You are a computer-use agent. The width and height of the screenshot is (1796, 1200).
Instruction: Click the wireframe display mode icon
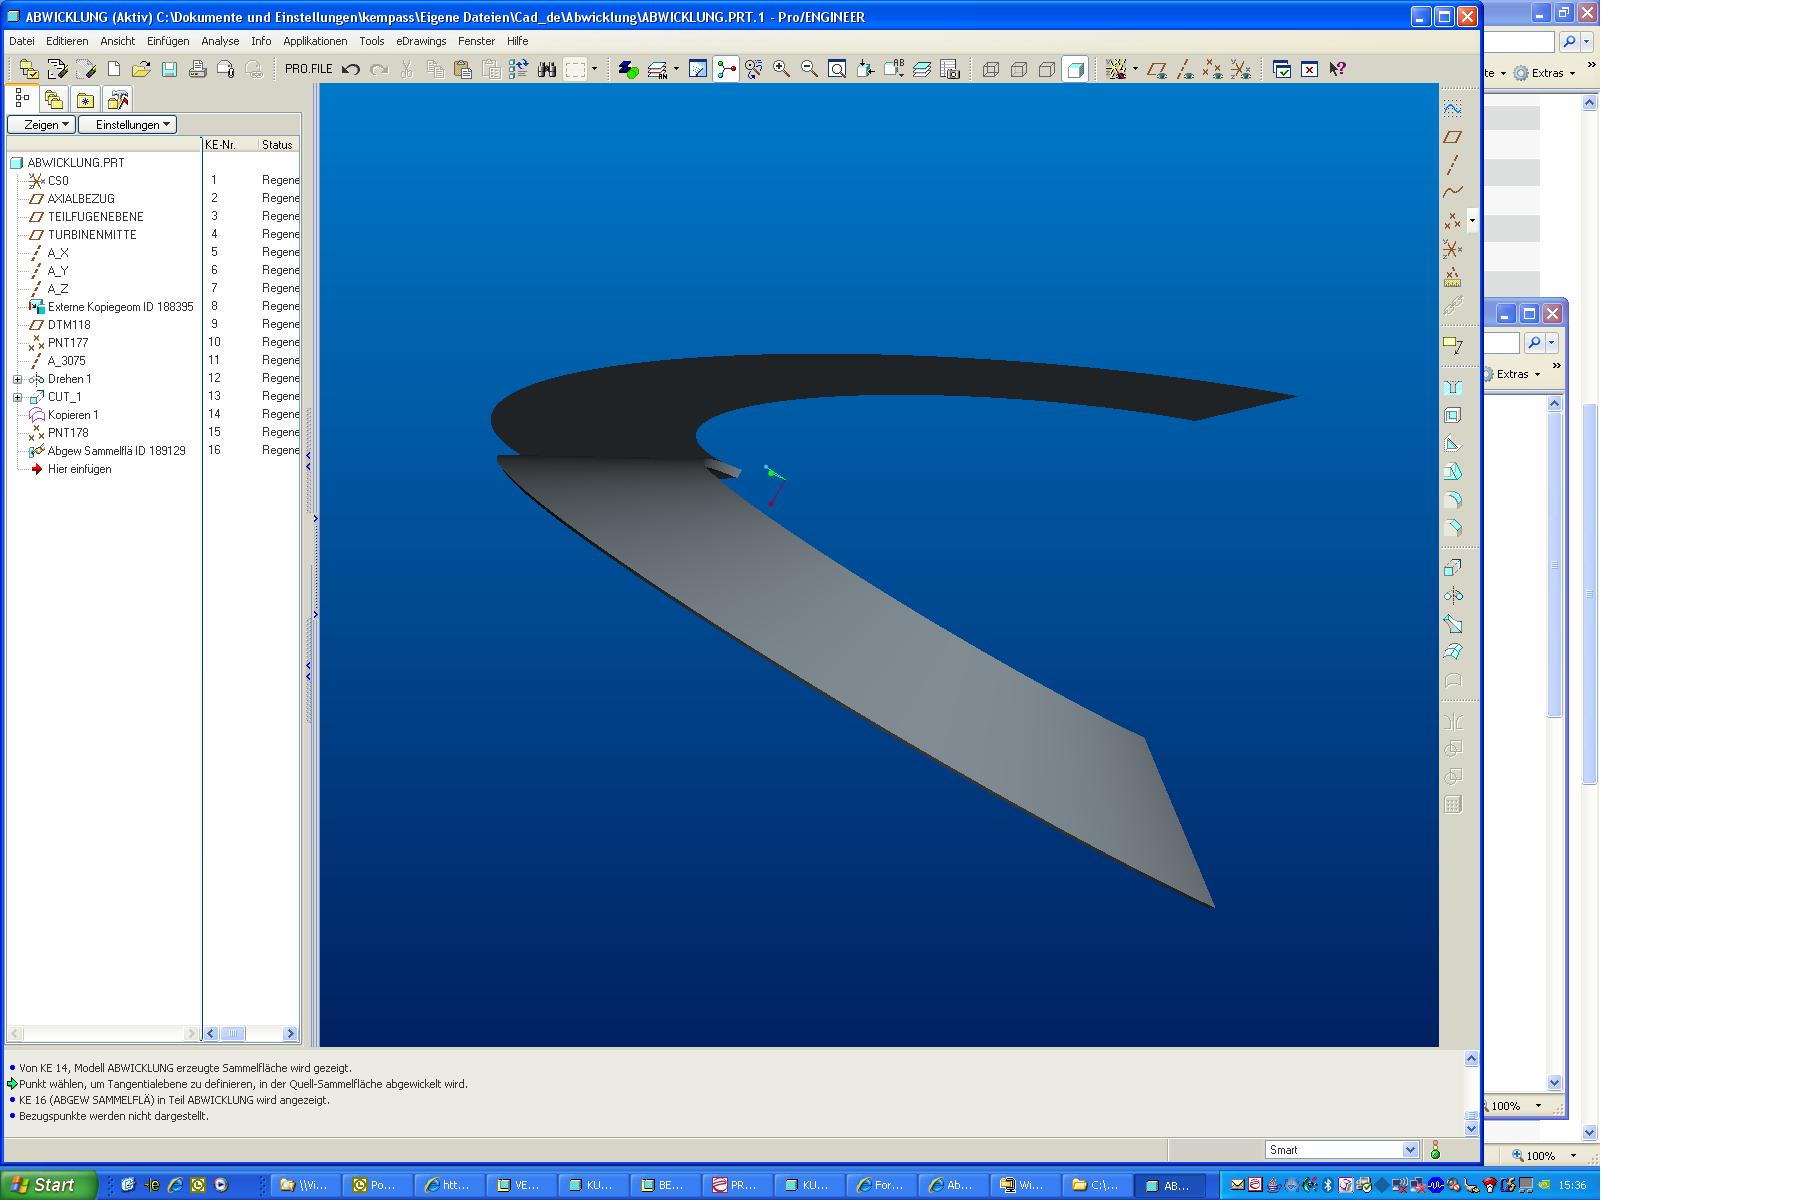click(991, 69)
